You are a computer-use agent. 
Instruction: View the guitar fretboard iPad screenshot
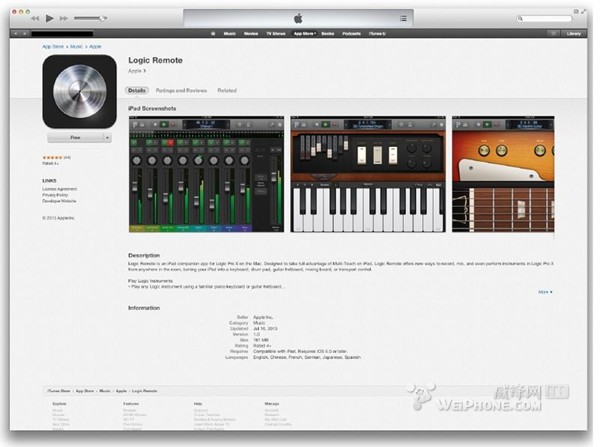click(503, 174)
